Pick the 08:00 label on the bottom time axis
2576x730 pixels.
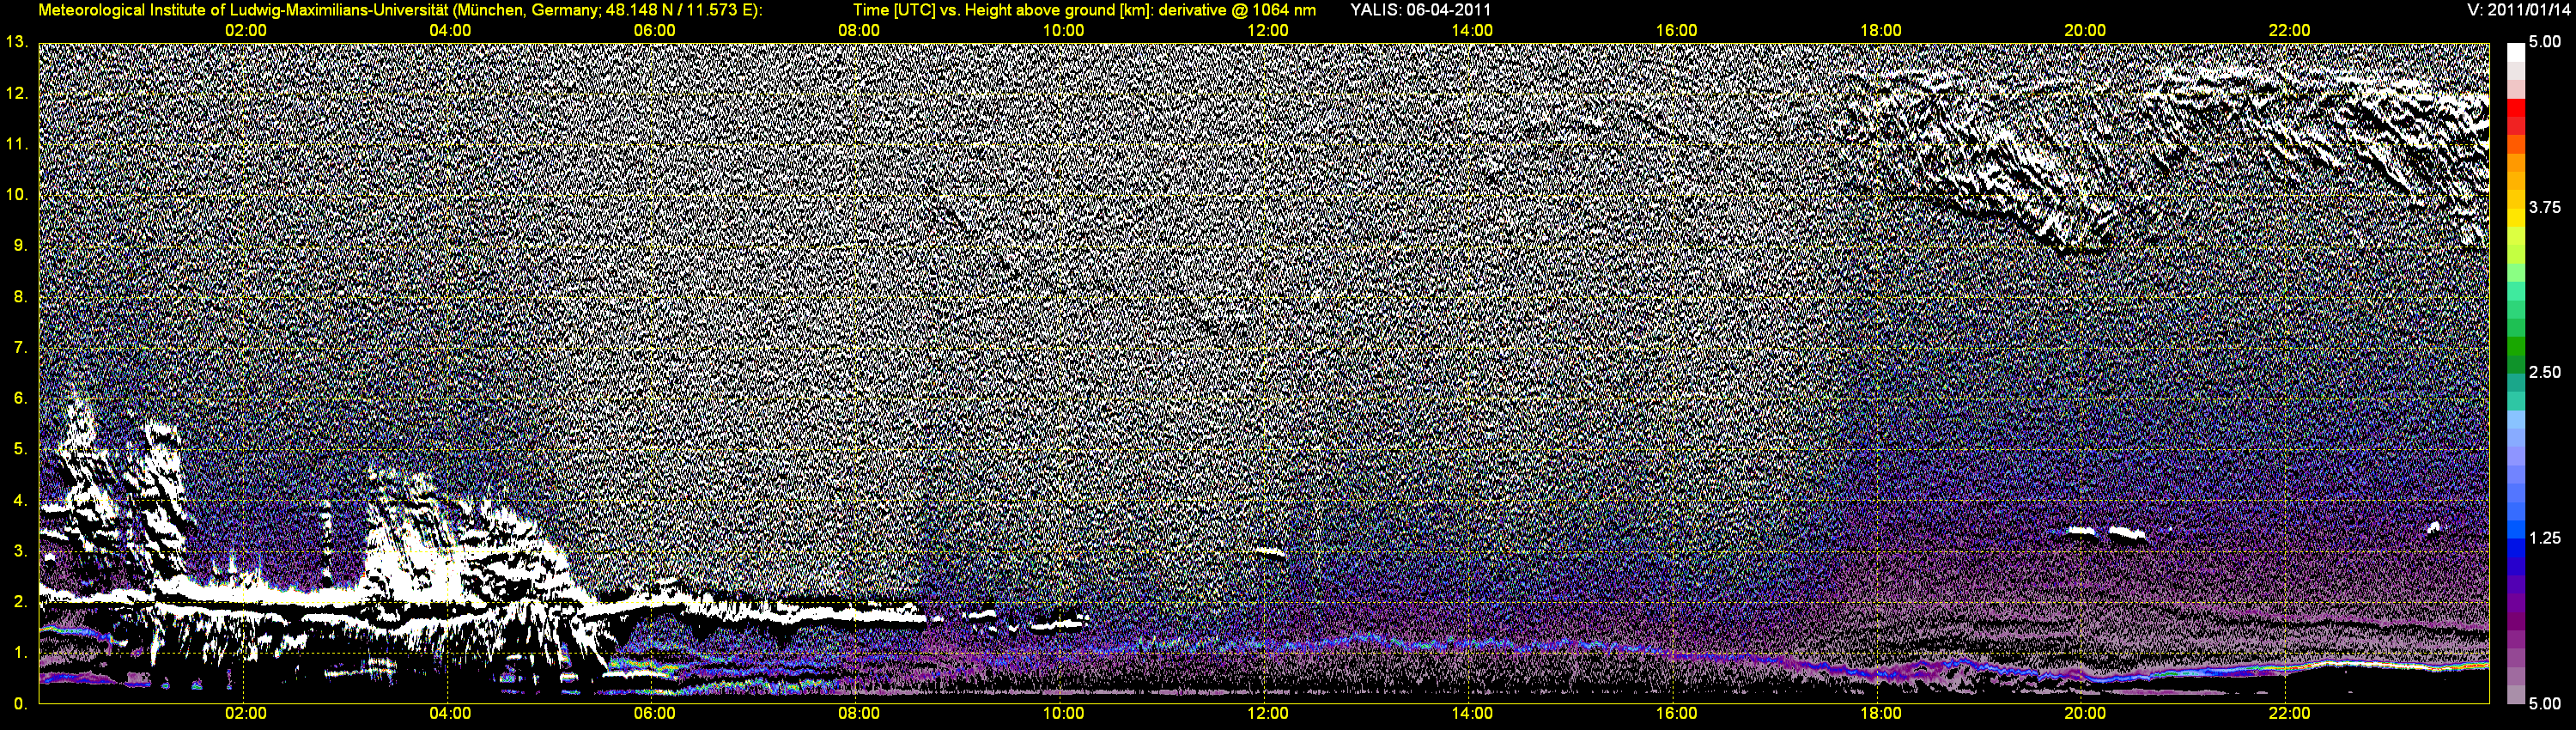(859, 714)
